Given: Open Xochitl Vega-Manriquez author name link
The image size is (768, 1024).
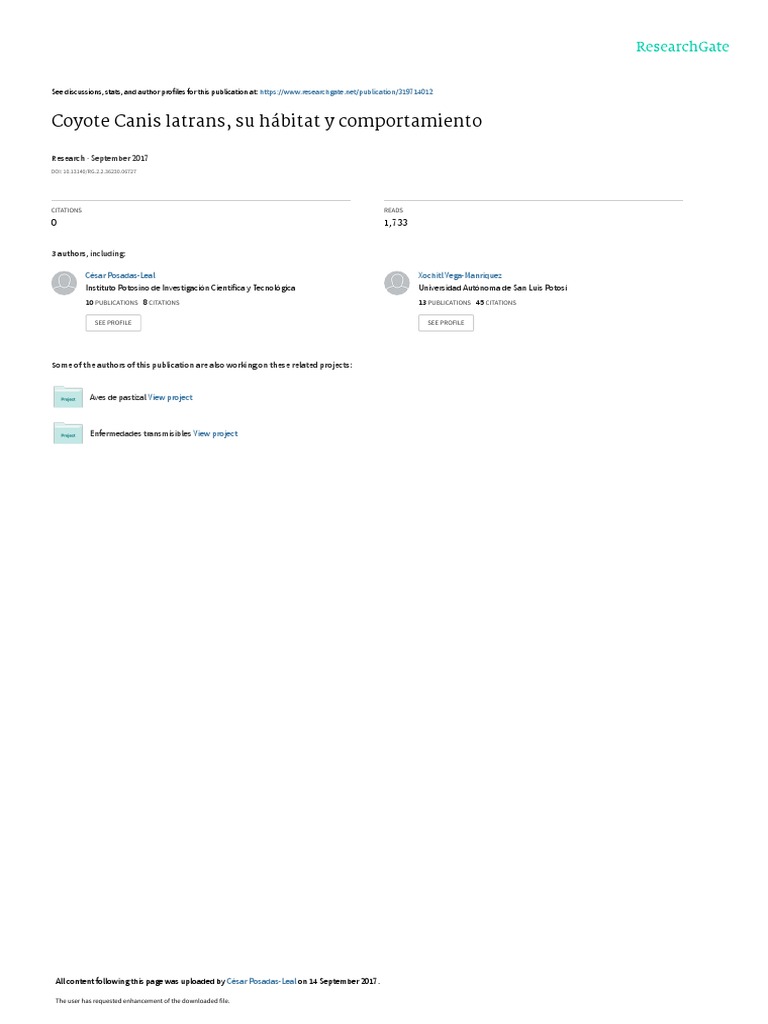Looking at the screenshot, I should tap(460, 276).
